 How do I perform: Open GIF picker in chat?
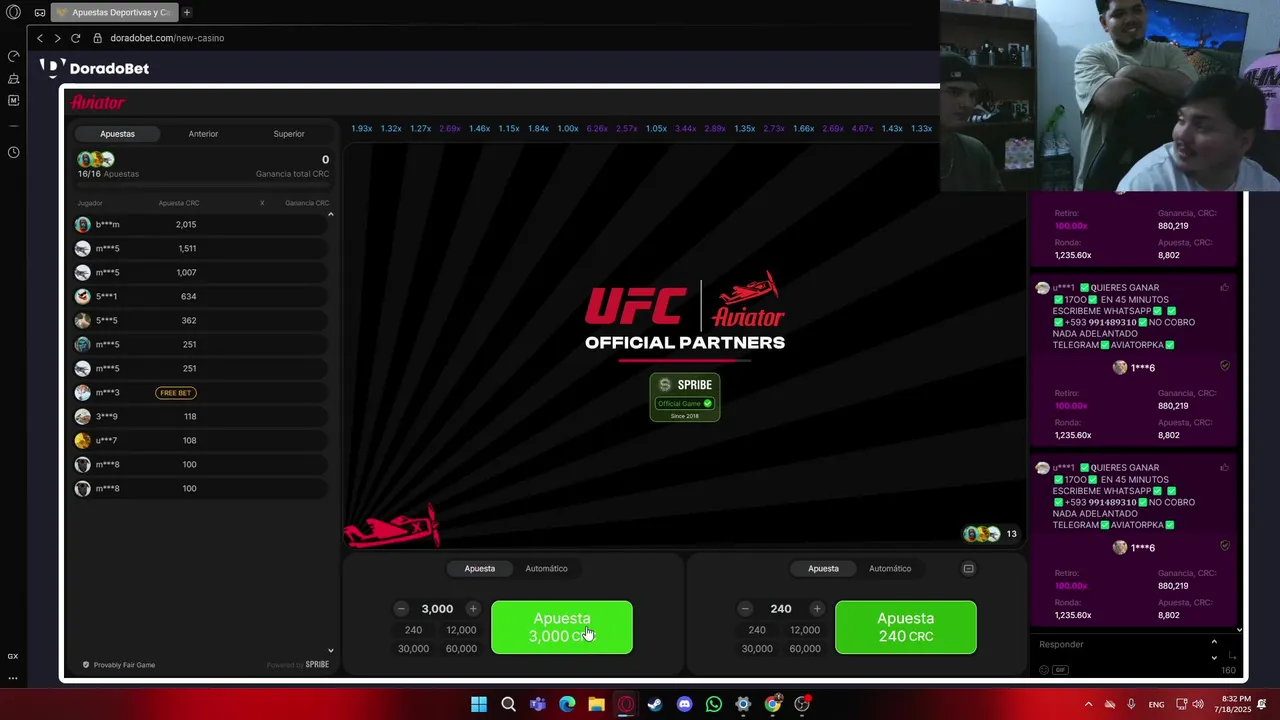pos(1060,670)
